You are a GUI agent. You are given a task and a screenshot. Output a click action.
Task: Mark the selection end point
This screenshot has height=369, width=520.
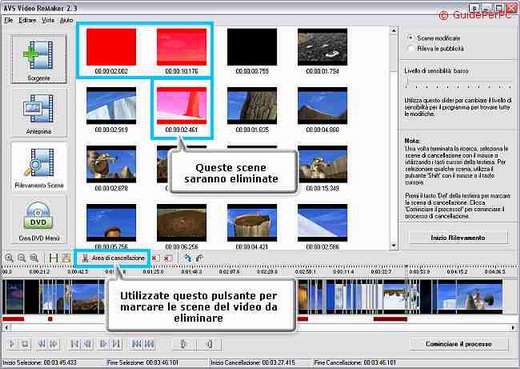tap(209, 344)
